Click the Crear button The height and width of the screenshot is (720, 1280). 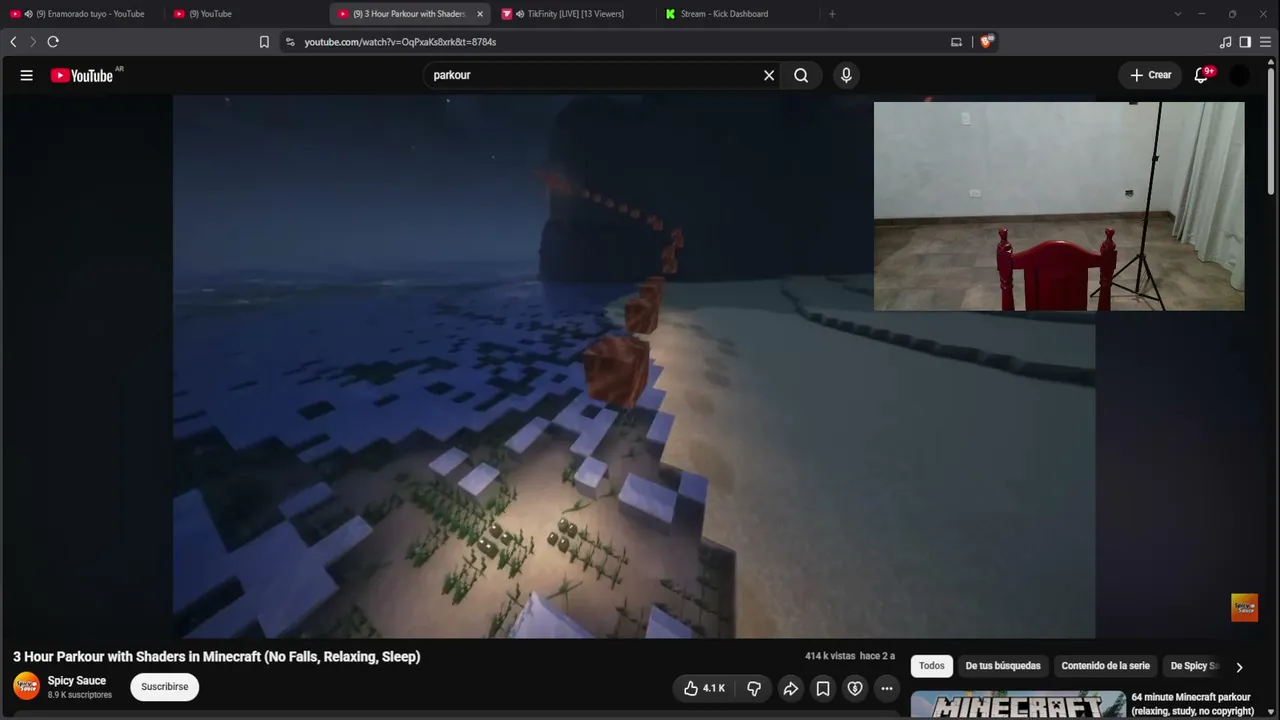(x=1150, y=75)
